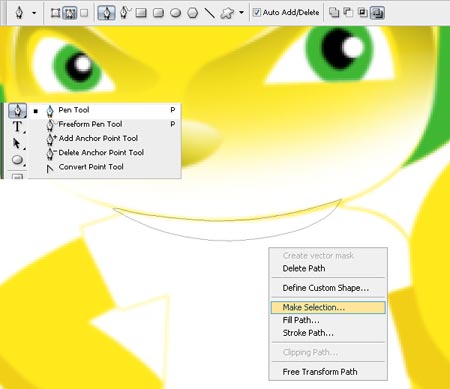Select Polygon tool in options bar
450x389 pixels.
click(193, 13)
